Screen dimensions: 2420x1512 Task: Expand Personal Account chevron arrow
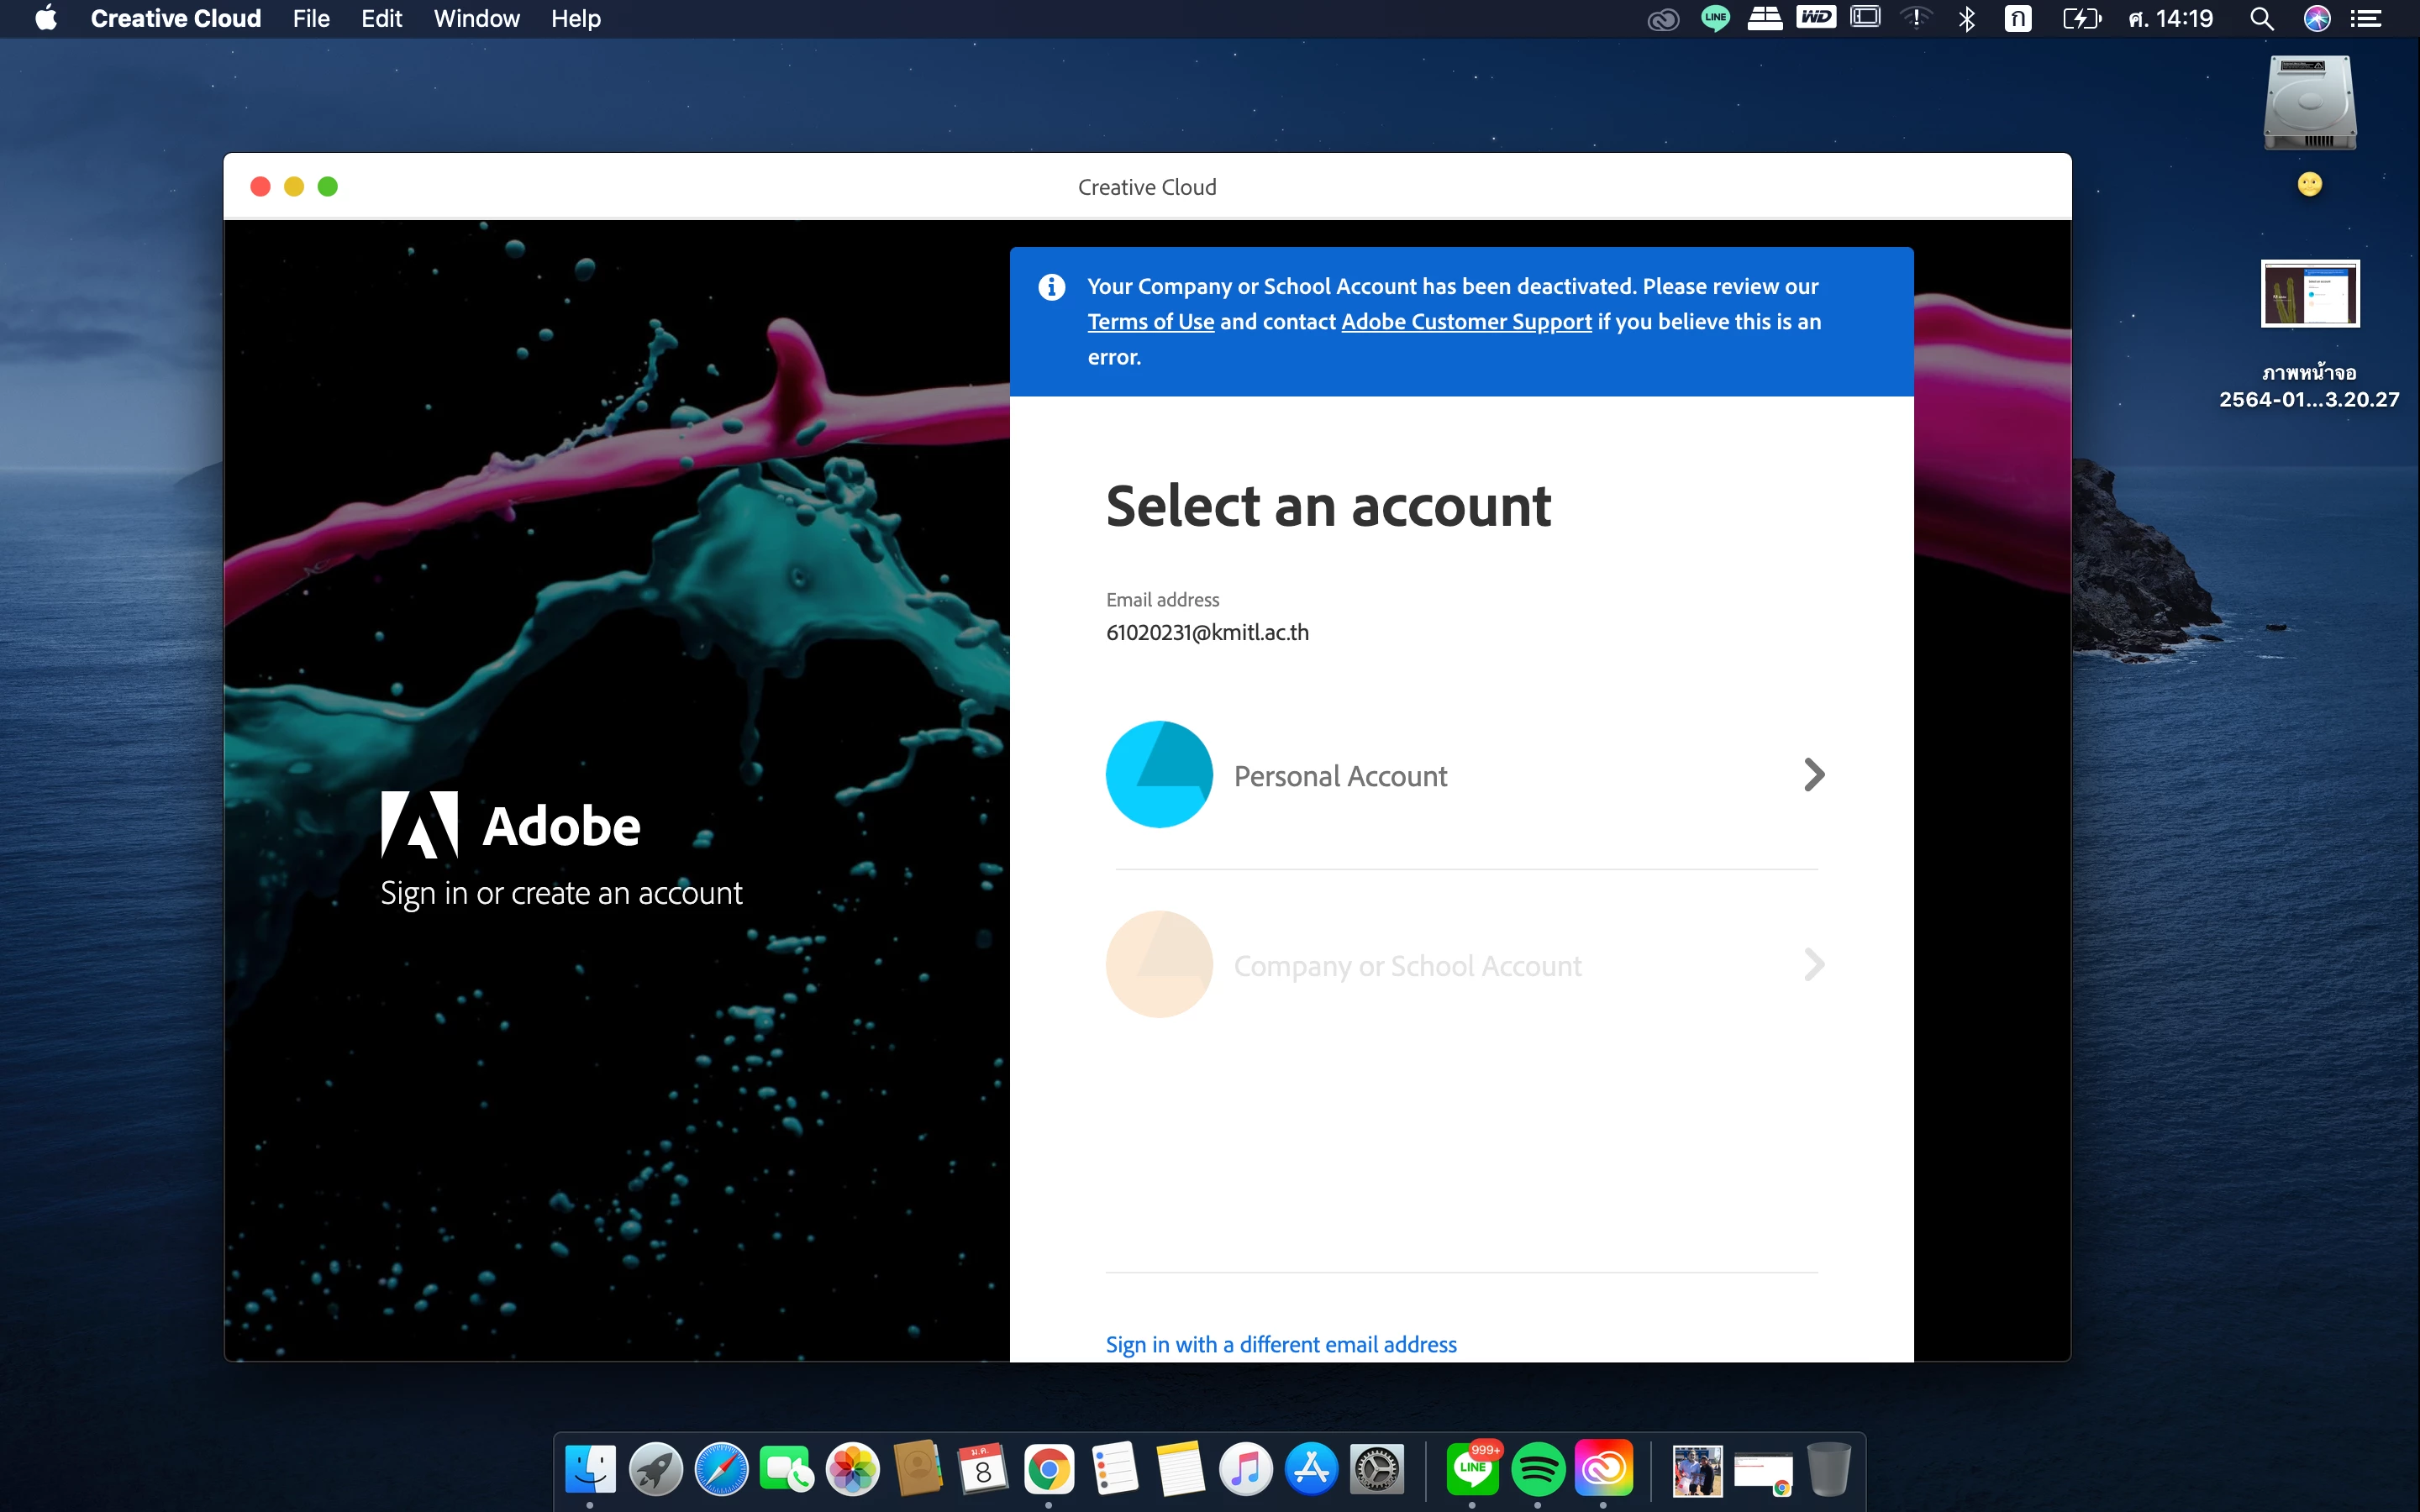pos(1814,774)
